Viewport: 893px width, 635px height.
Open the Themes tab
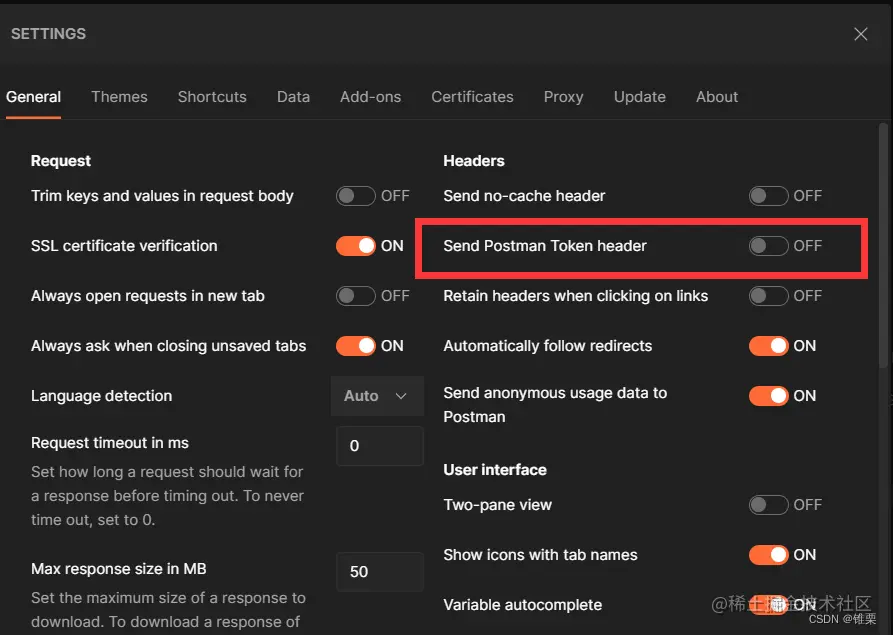point(119,97)
